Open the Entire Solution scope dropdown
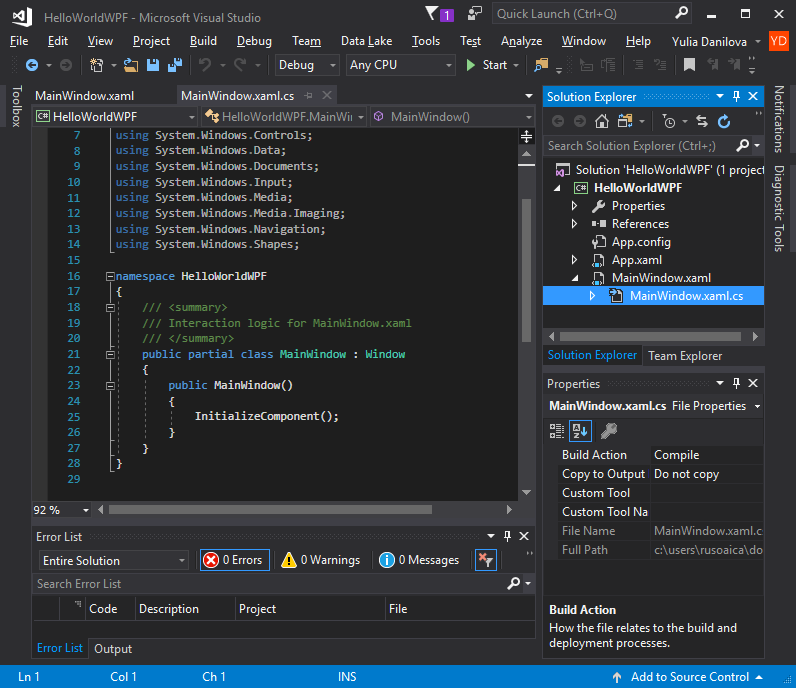Viewport: 796px width, 688px height. pos(113,561)
